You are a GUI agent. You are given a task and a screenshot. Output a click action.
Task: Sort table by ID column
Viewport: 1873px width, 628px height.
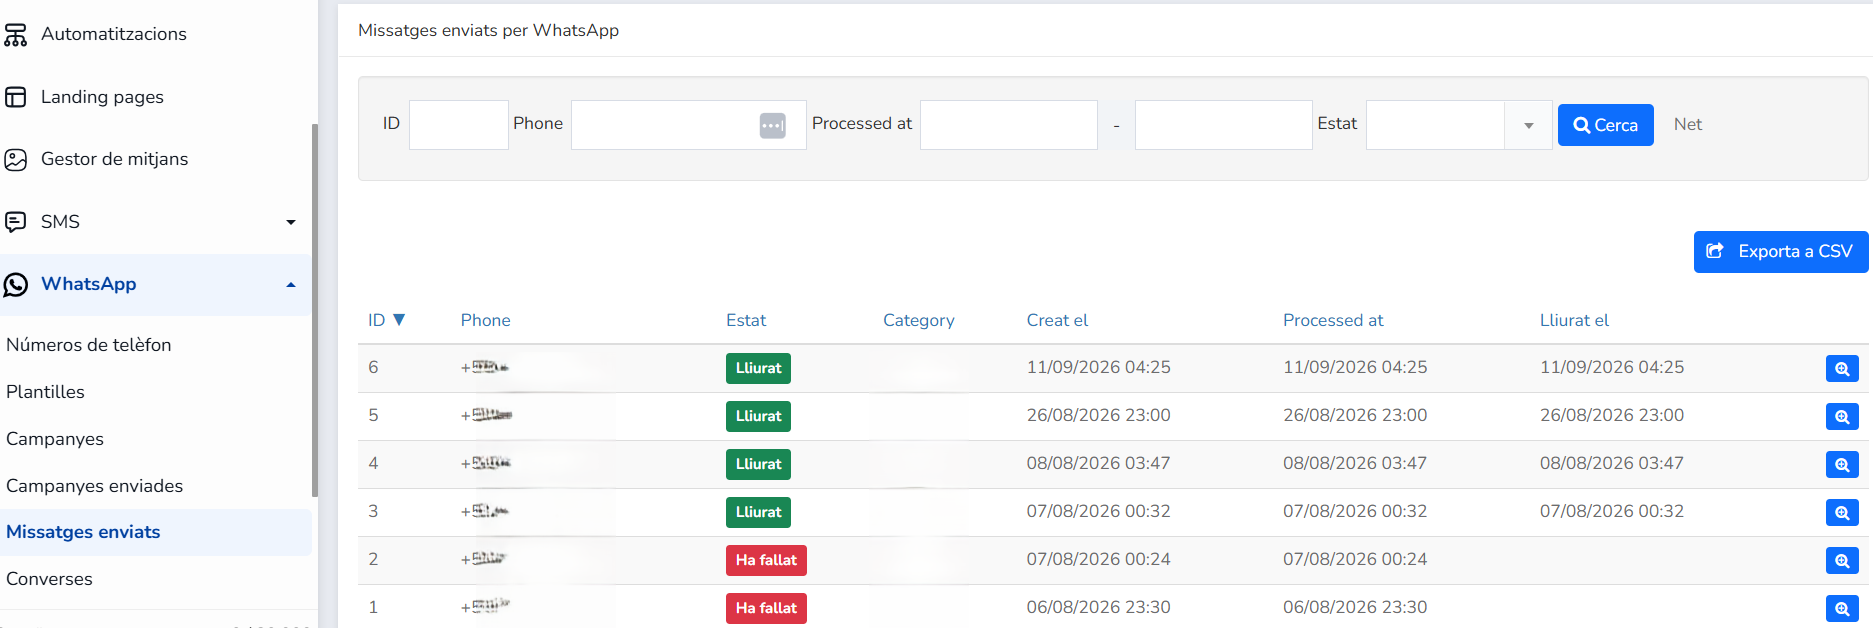coord(386,320)
